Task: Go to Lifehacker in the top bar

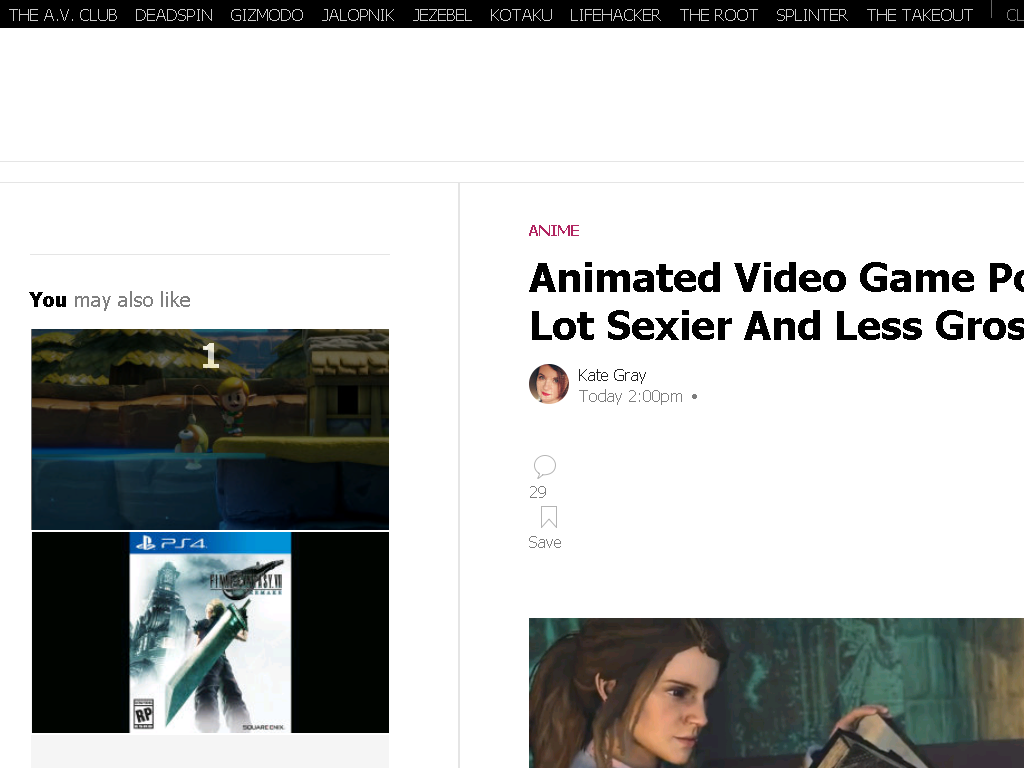Action: coord(615,14)
